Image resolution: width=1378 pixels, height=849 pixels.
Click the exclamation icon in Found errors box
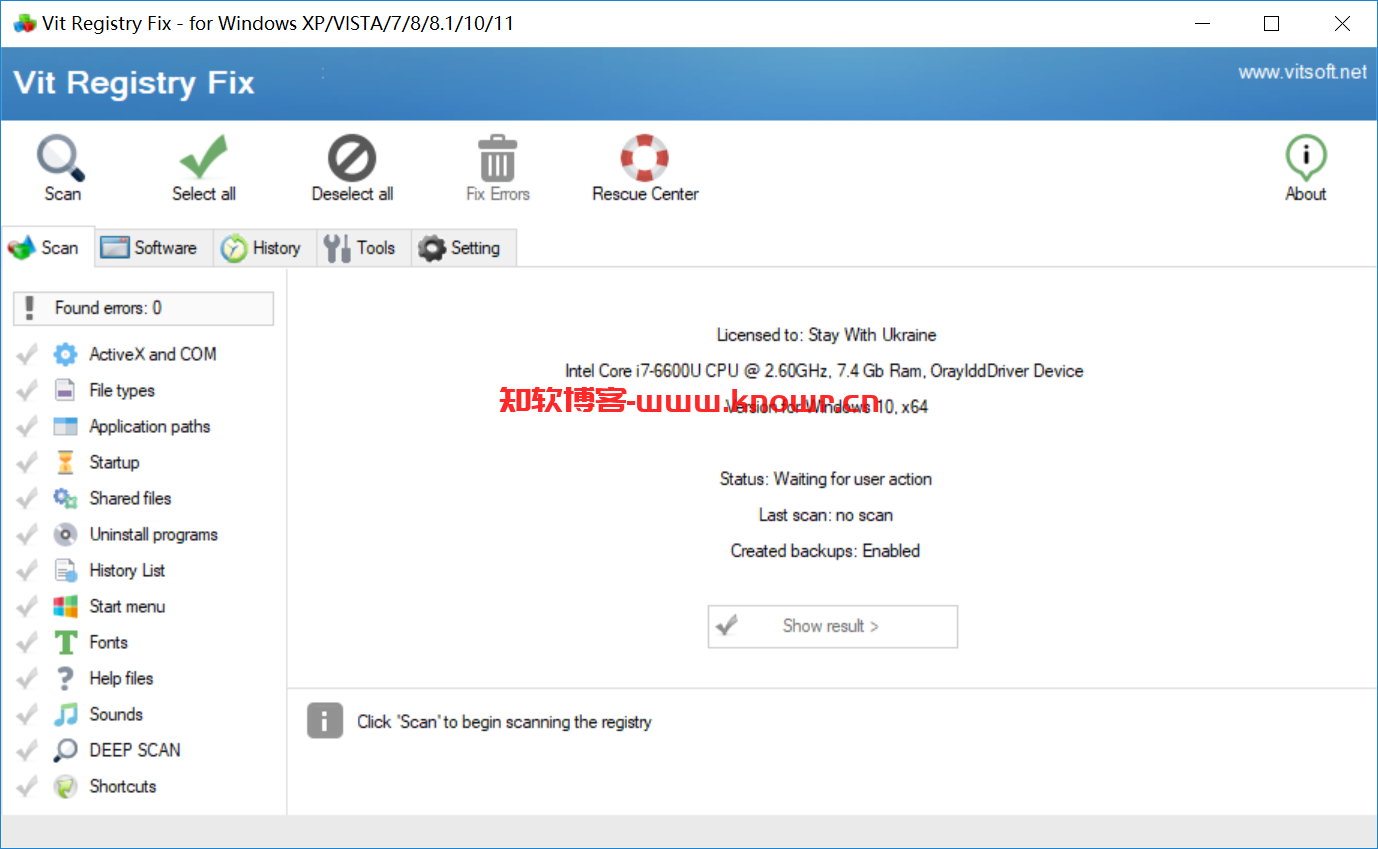click(29, 308)
